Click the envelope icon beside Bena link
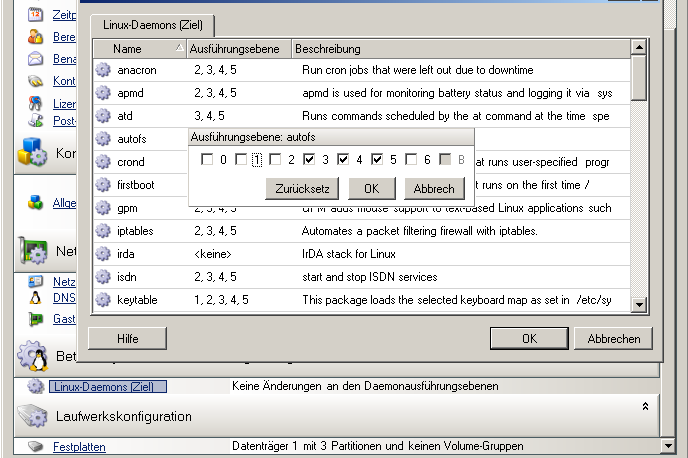Screen dimensions: 688x458 36,58
